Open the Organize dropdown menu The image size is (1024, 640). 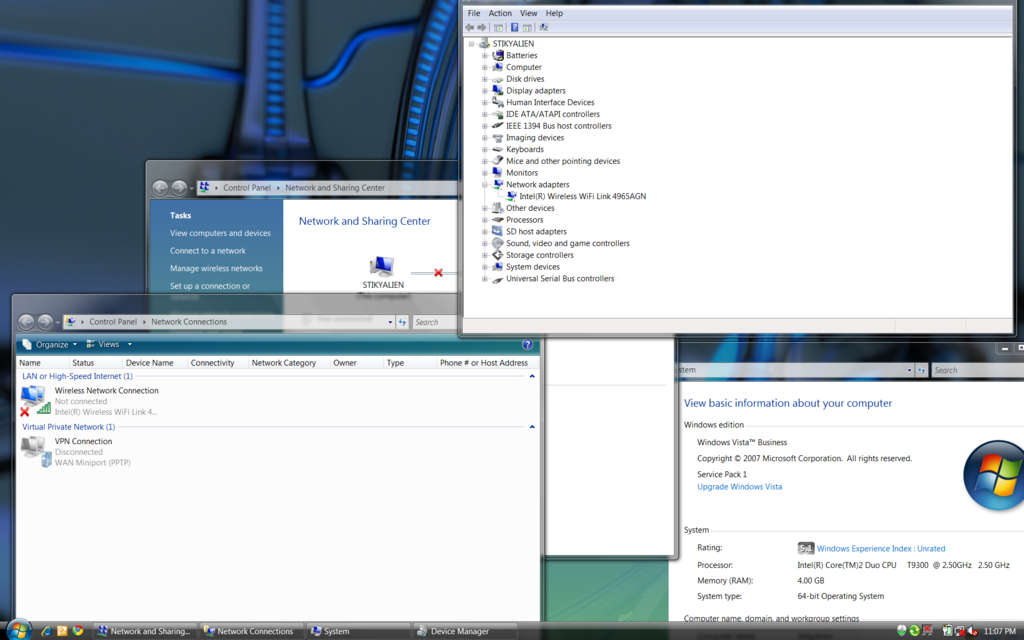[x=50, y=344]
